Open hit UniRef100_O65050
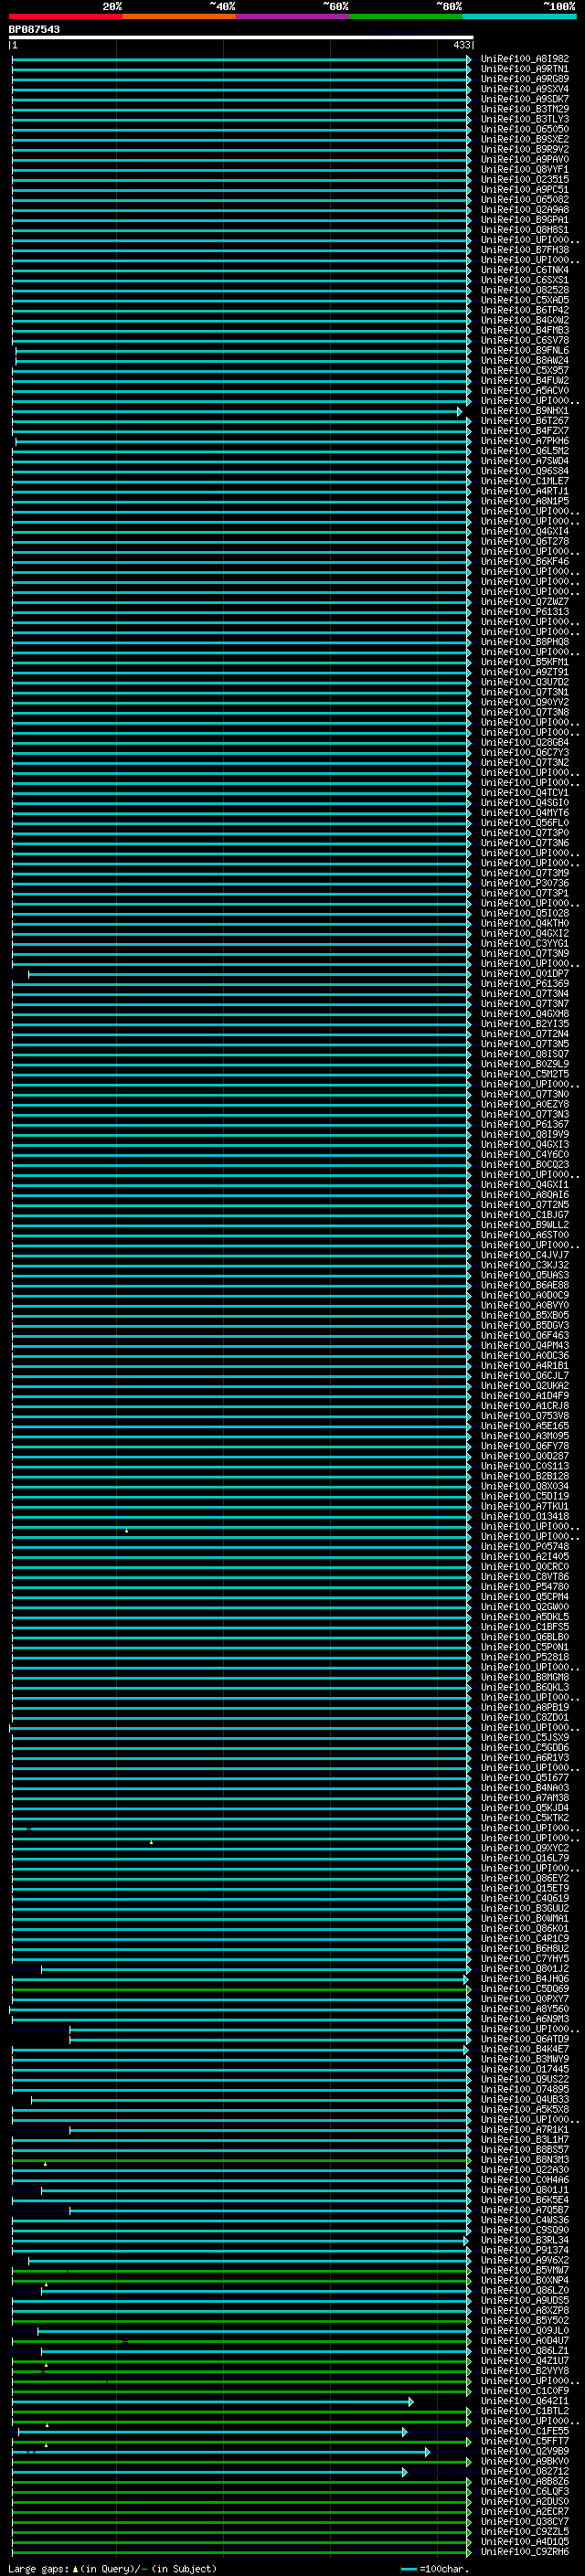This screenshot has width=585, height=2576. pos(524,129)
